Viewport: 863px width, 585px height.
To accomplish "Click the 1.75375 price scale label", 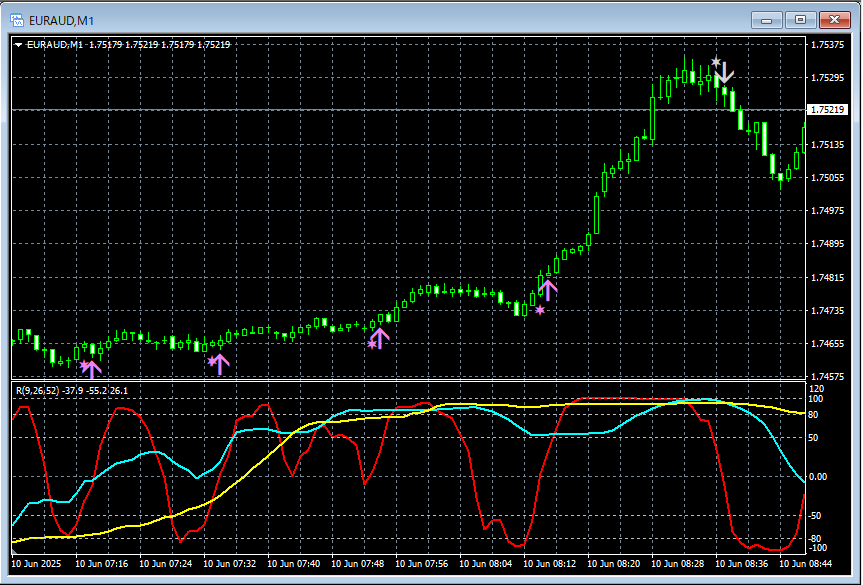I will 827,45.
